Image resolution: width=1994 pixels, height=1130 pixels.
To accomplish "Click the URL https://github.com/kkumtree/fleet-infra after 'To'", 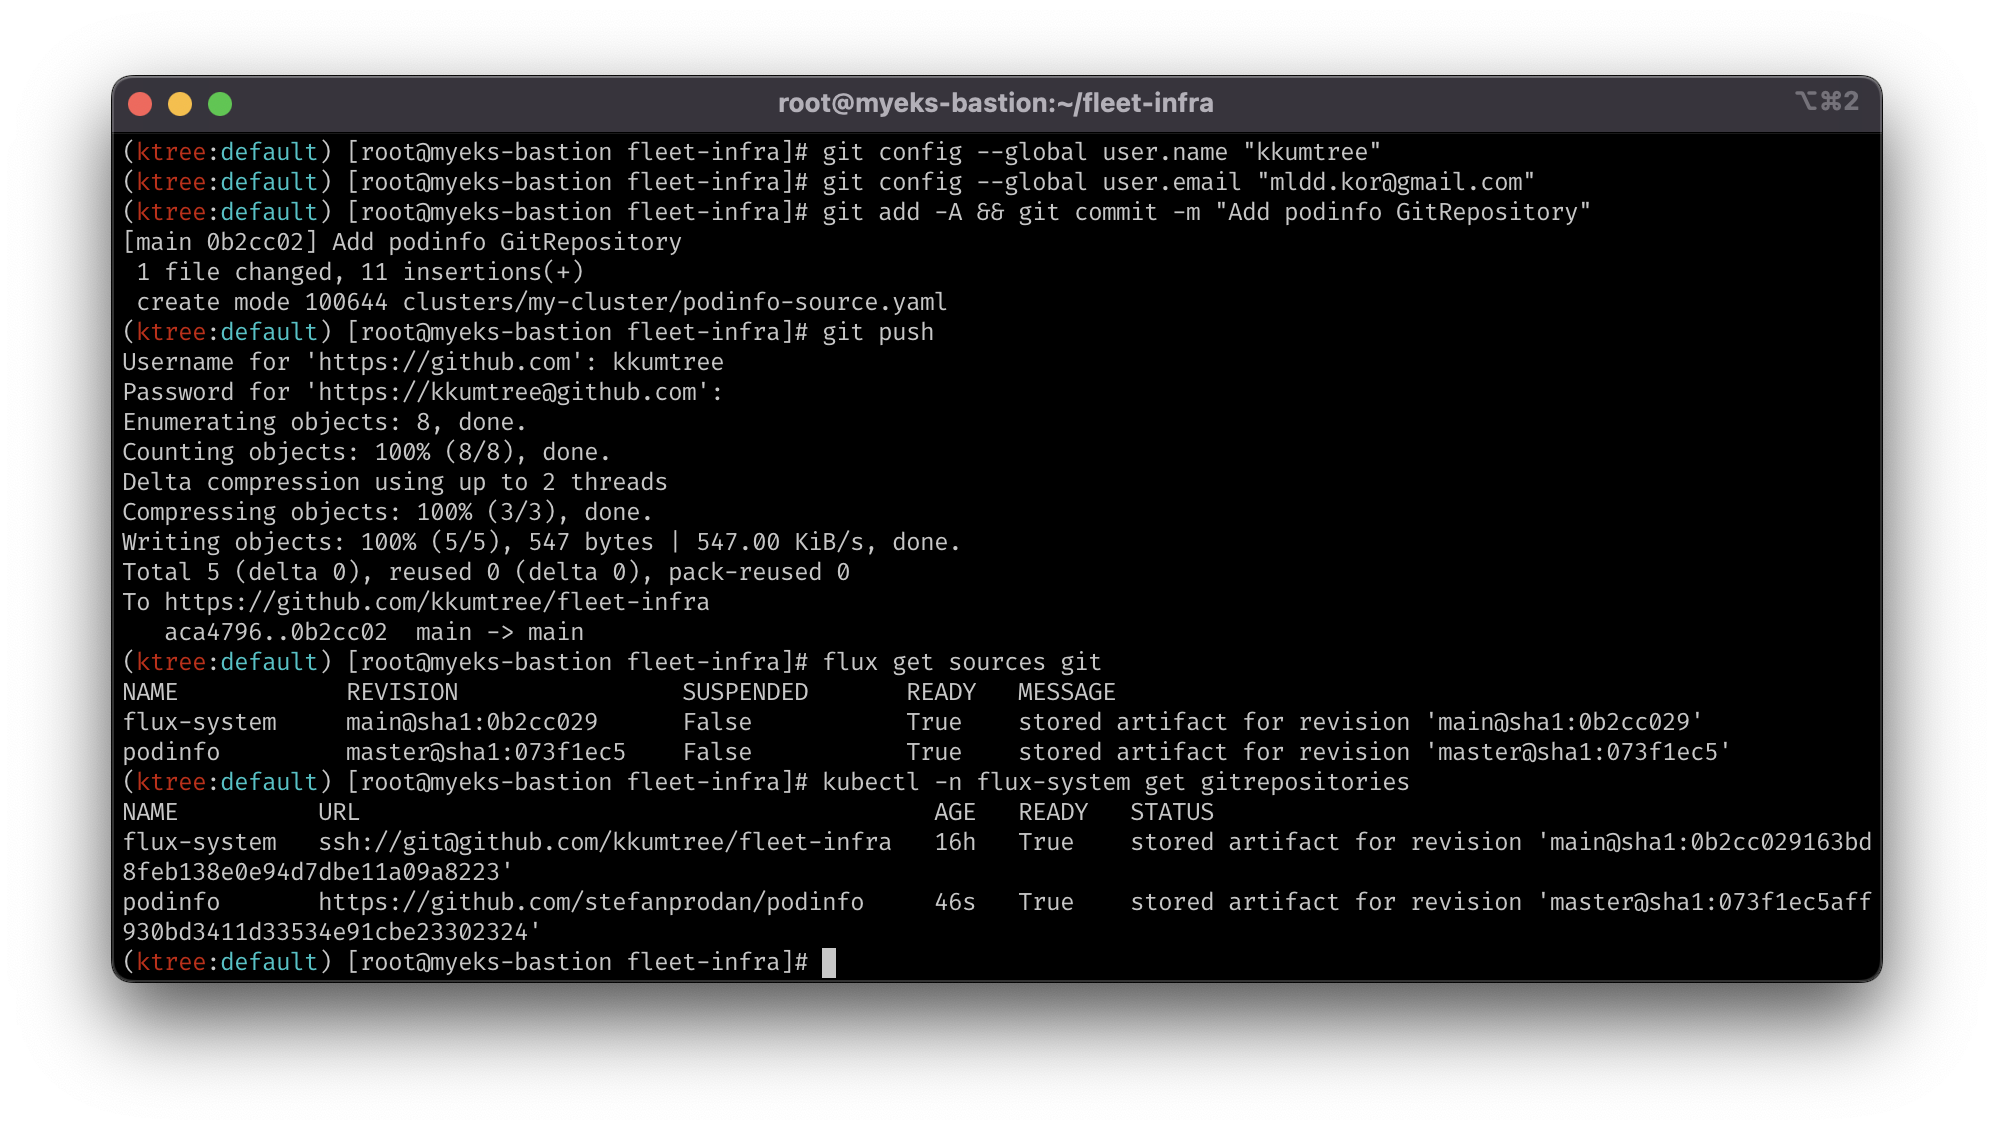I will (437, 602).
